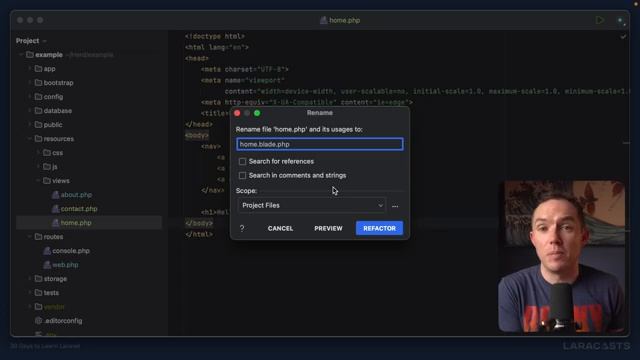Viewport: 640px width, 360px height.
Task: Click the contact.php file icon
Action: [x=56, y=209]
